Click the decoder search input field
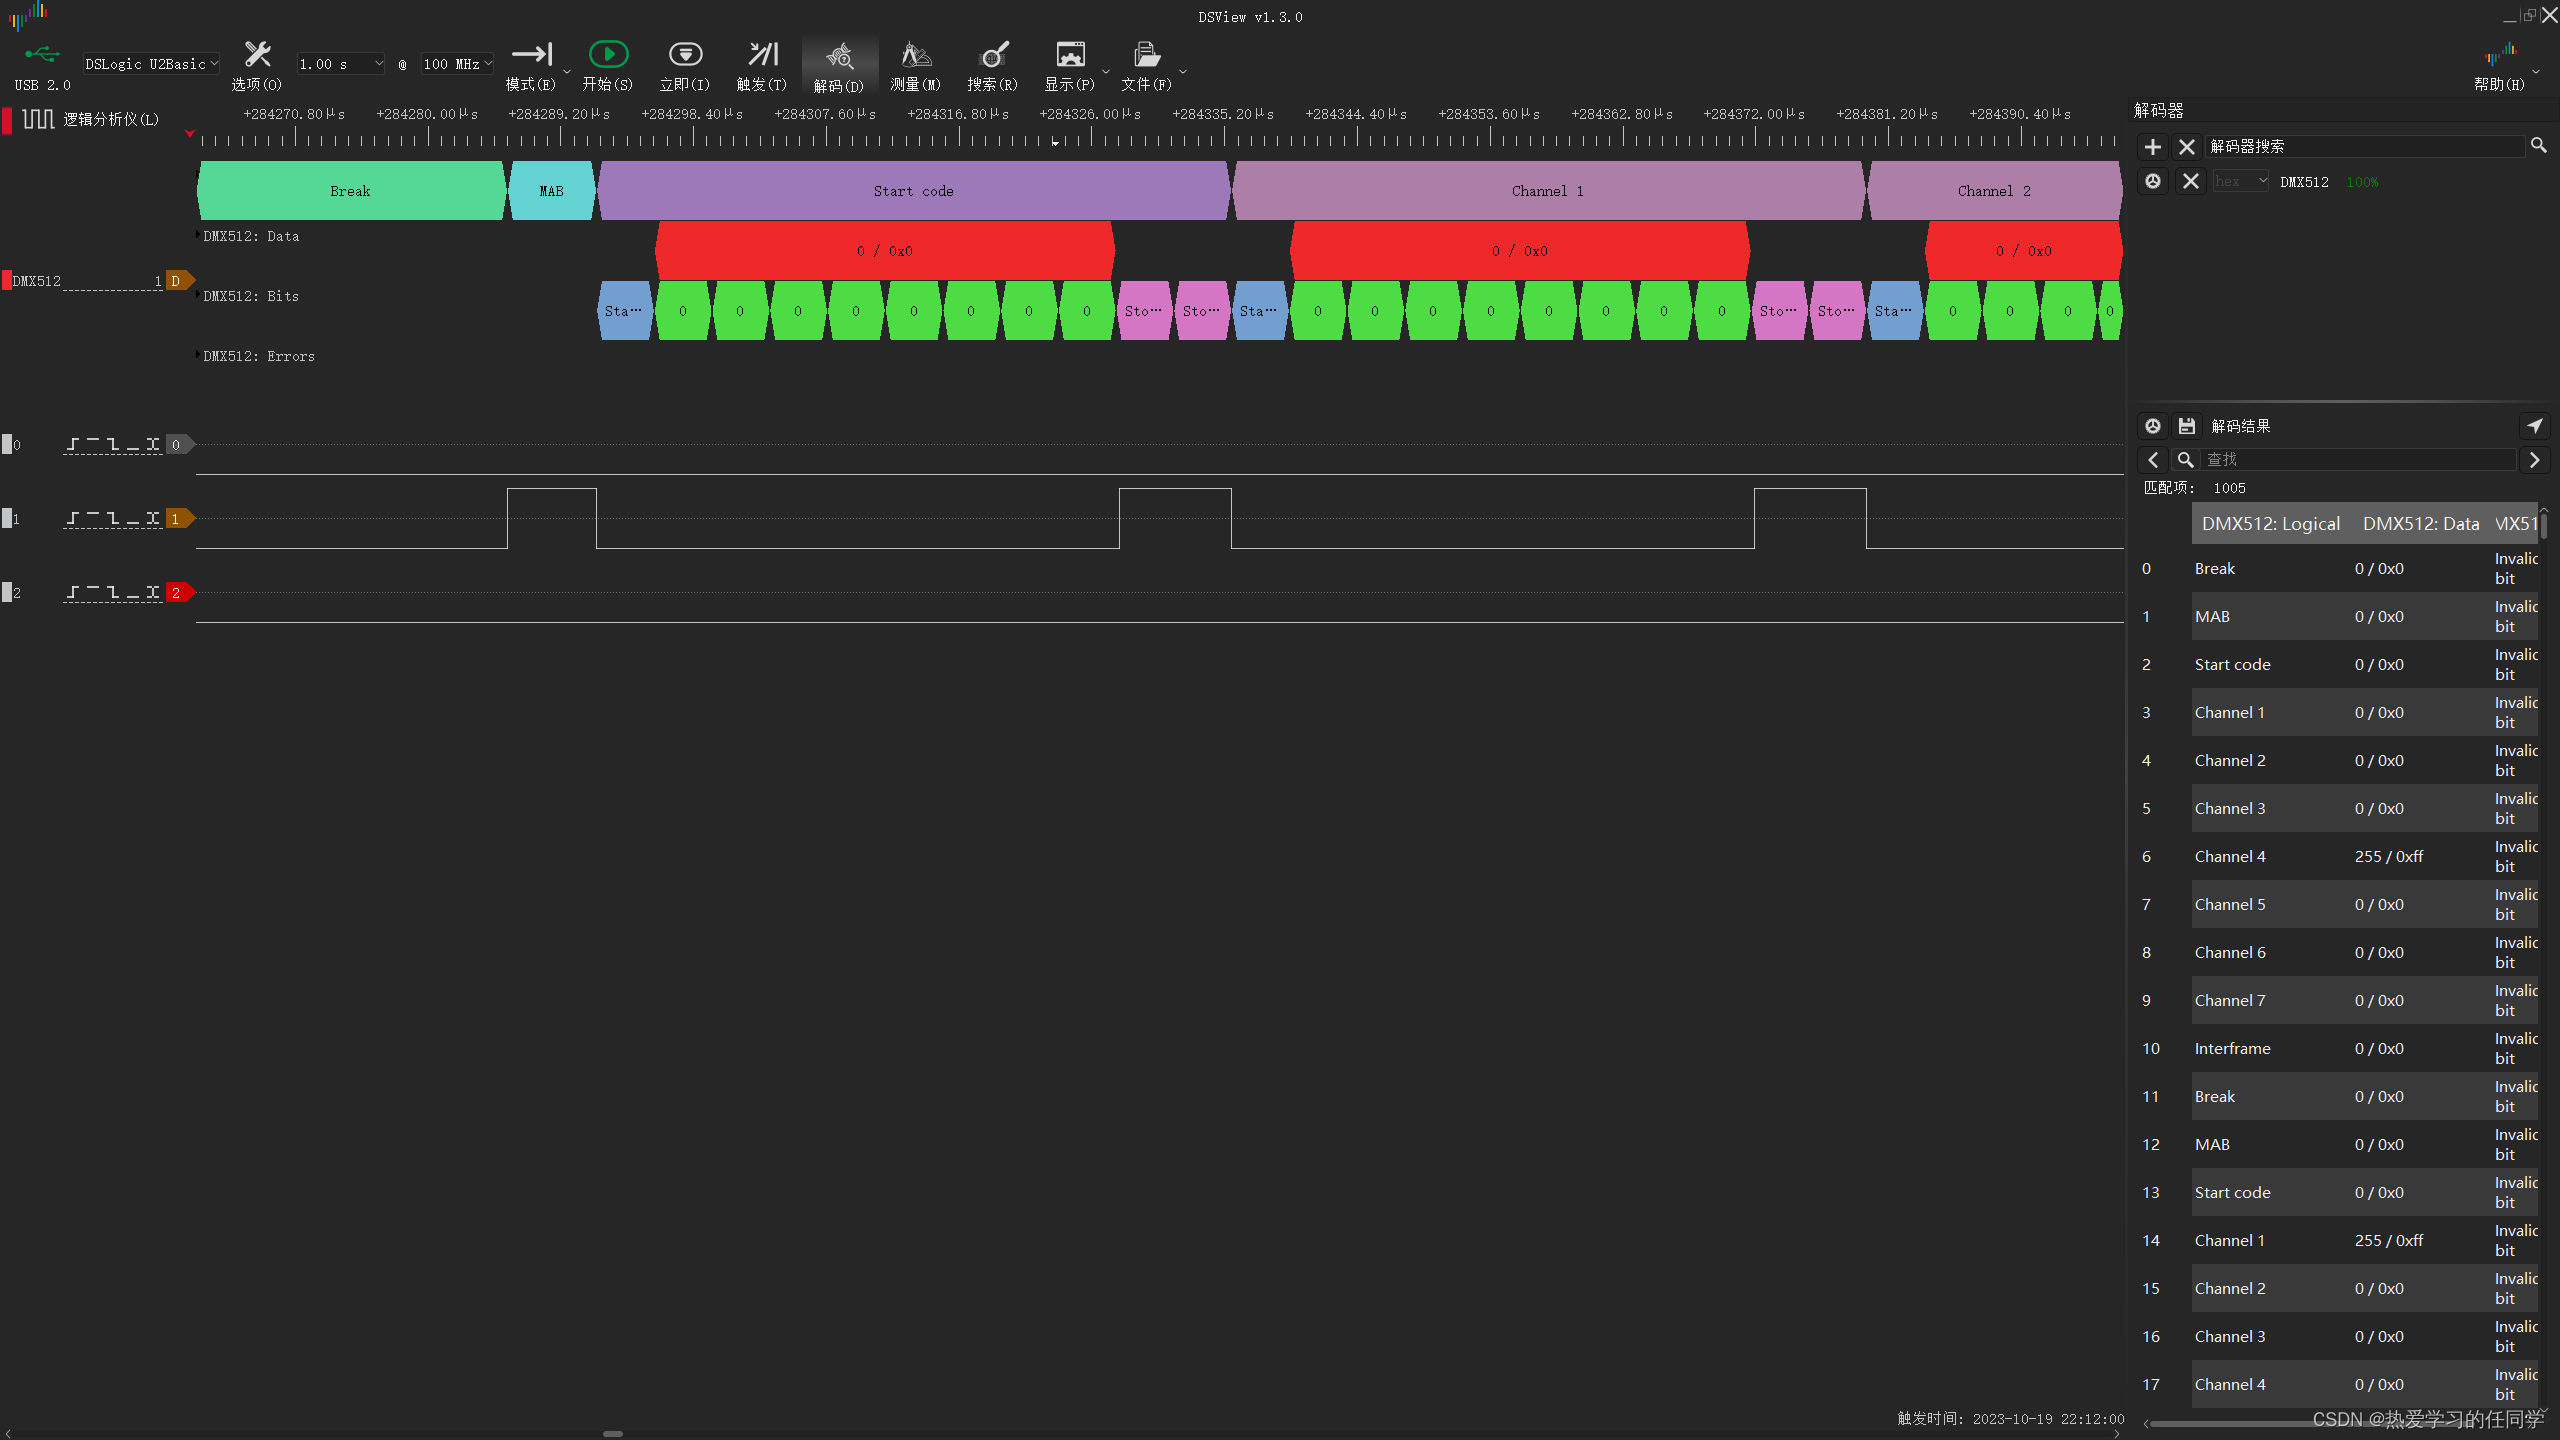The height and width of the screenshot is (1440, 2560). point(2364,147)
